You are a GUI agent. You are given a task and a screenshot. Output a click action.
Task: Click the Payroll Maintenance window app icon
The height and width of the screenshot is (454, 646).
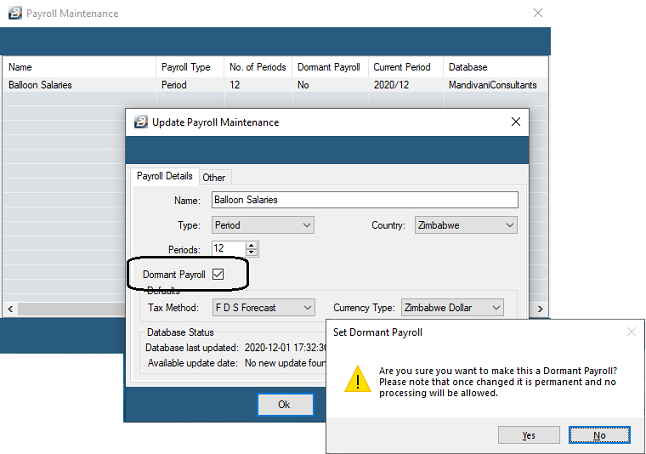pyautogui.click(x=15, y=13)
